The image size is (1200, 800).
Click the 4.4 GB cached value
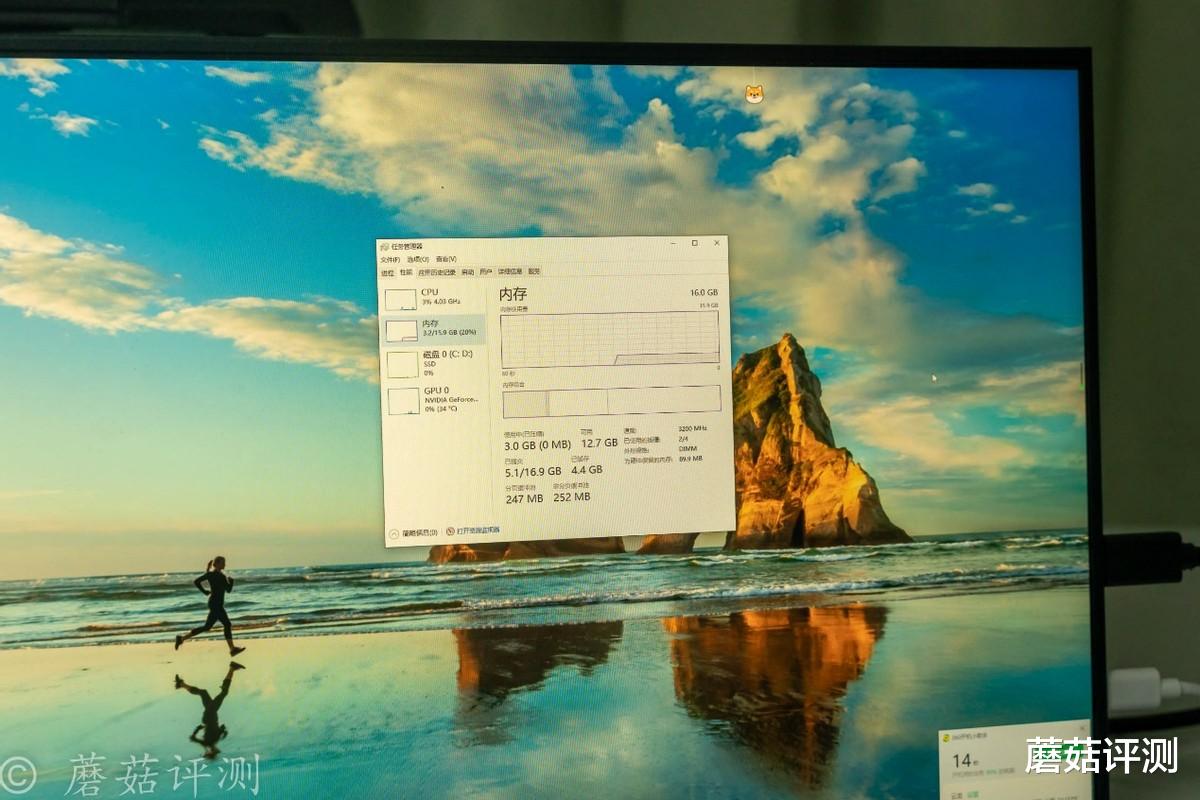pyautogui.click(x=587, y=470)
